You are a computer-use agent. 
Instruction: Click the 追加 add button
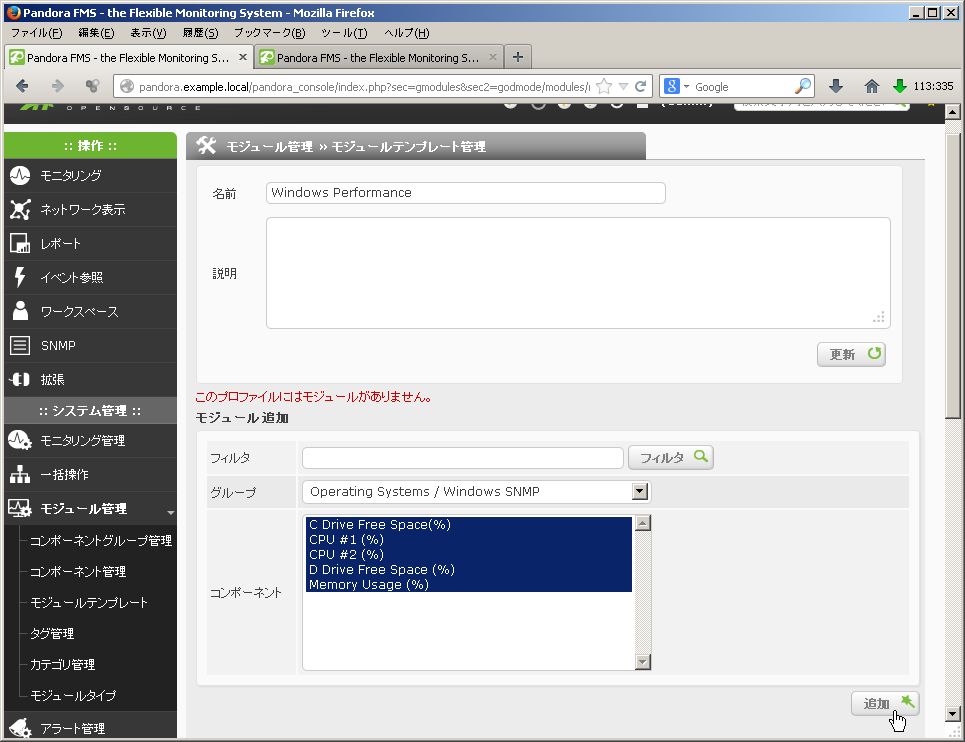pyautogui.click(x=884, y=703)
